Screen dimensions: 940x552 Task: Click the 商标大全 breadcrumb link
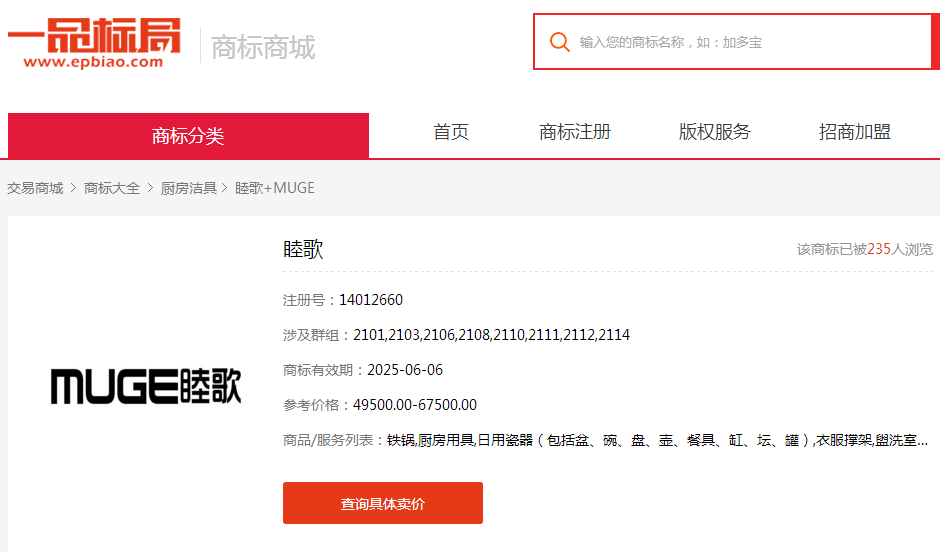[x=112, y=188]
